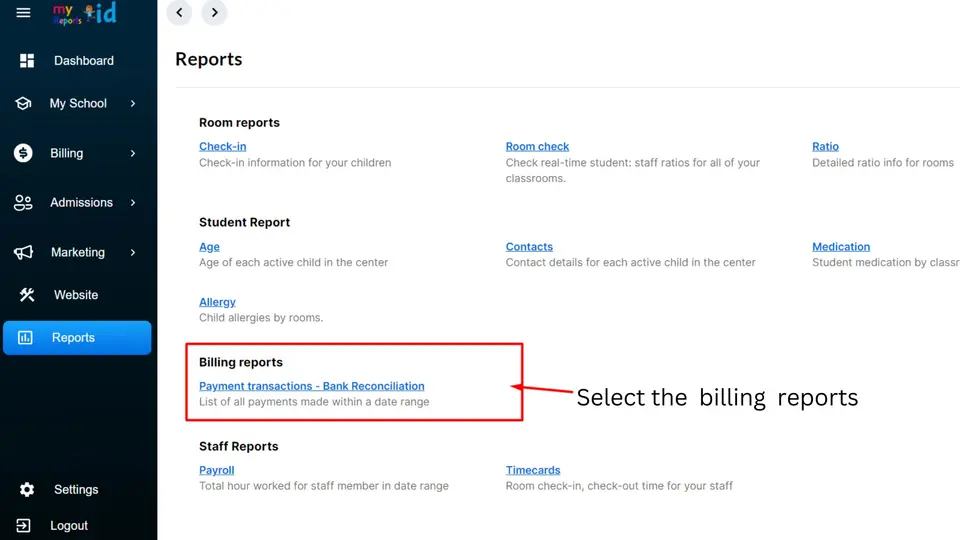Screen dimensions: 960x540
Task: Expand the Admissions submenu chevron
Action: pos(133,203)
